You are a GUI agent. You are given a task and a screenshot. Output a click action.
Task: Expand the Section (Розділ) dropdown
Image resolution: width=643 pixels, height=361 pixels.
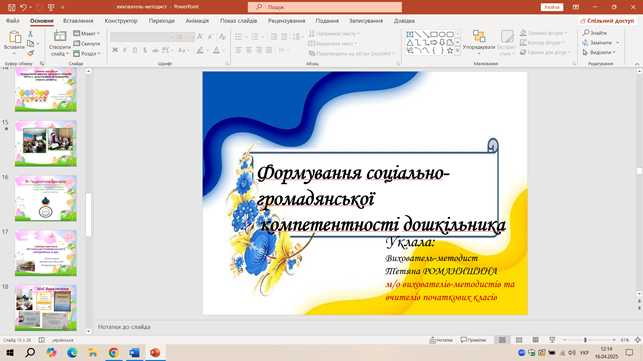coord(86,54)
